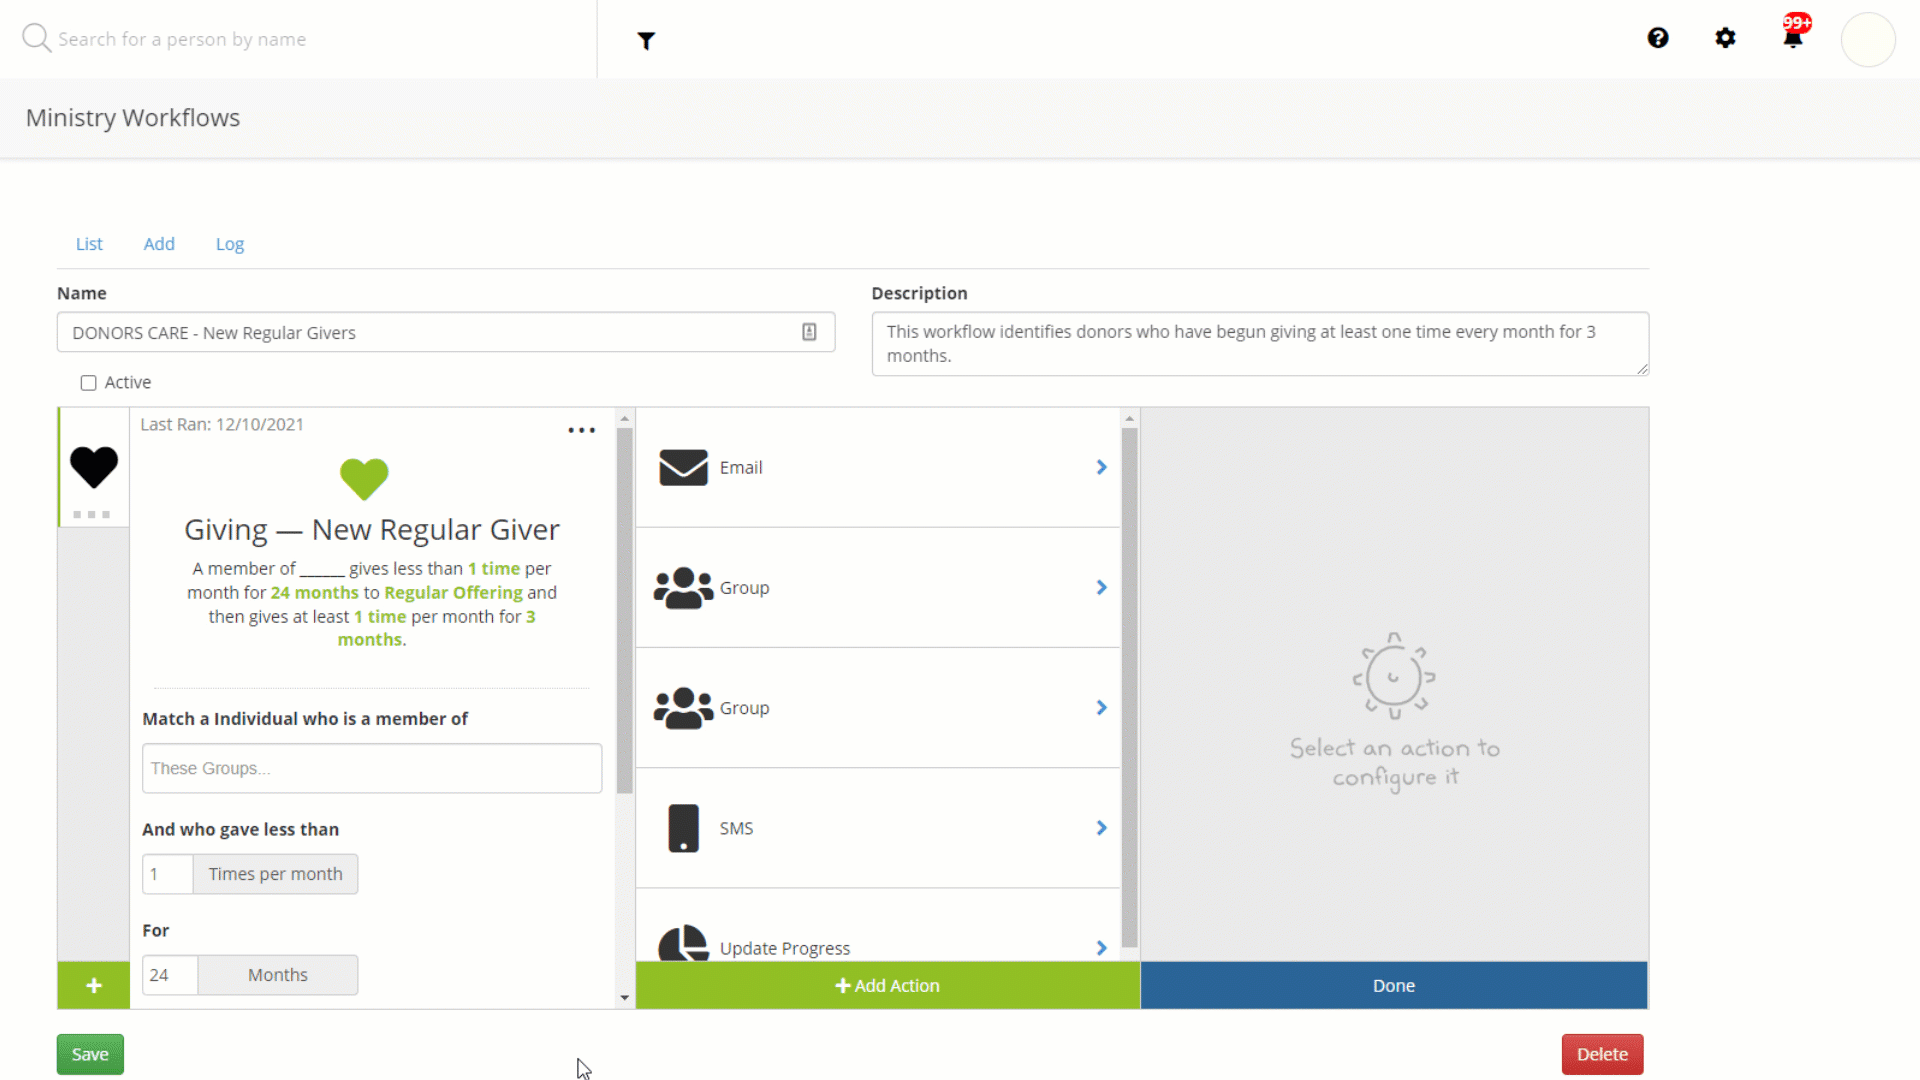Screen dimensions: 1920x1080
Task: Open the three-dot trigger options menu
Action: [581, 431]
